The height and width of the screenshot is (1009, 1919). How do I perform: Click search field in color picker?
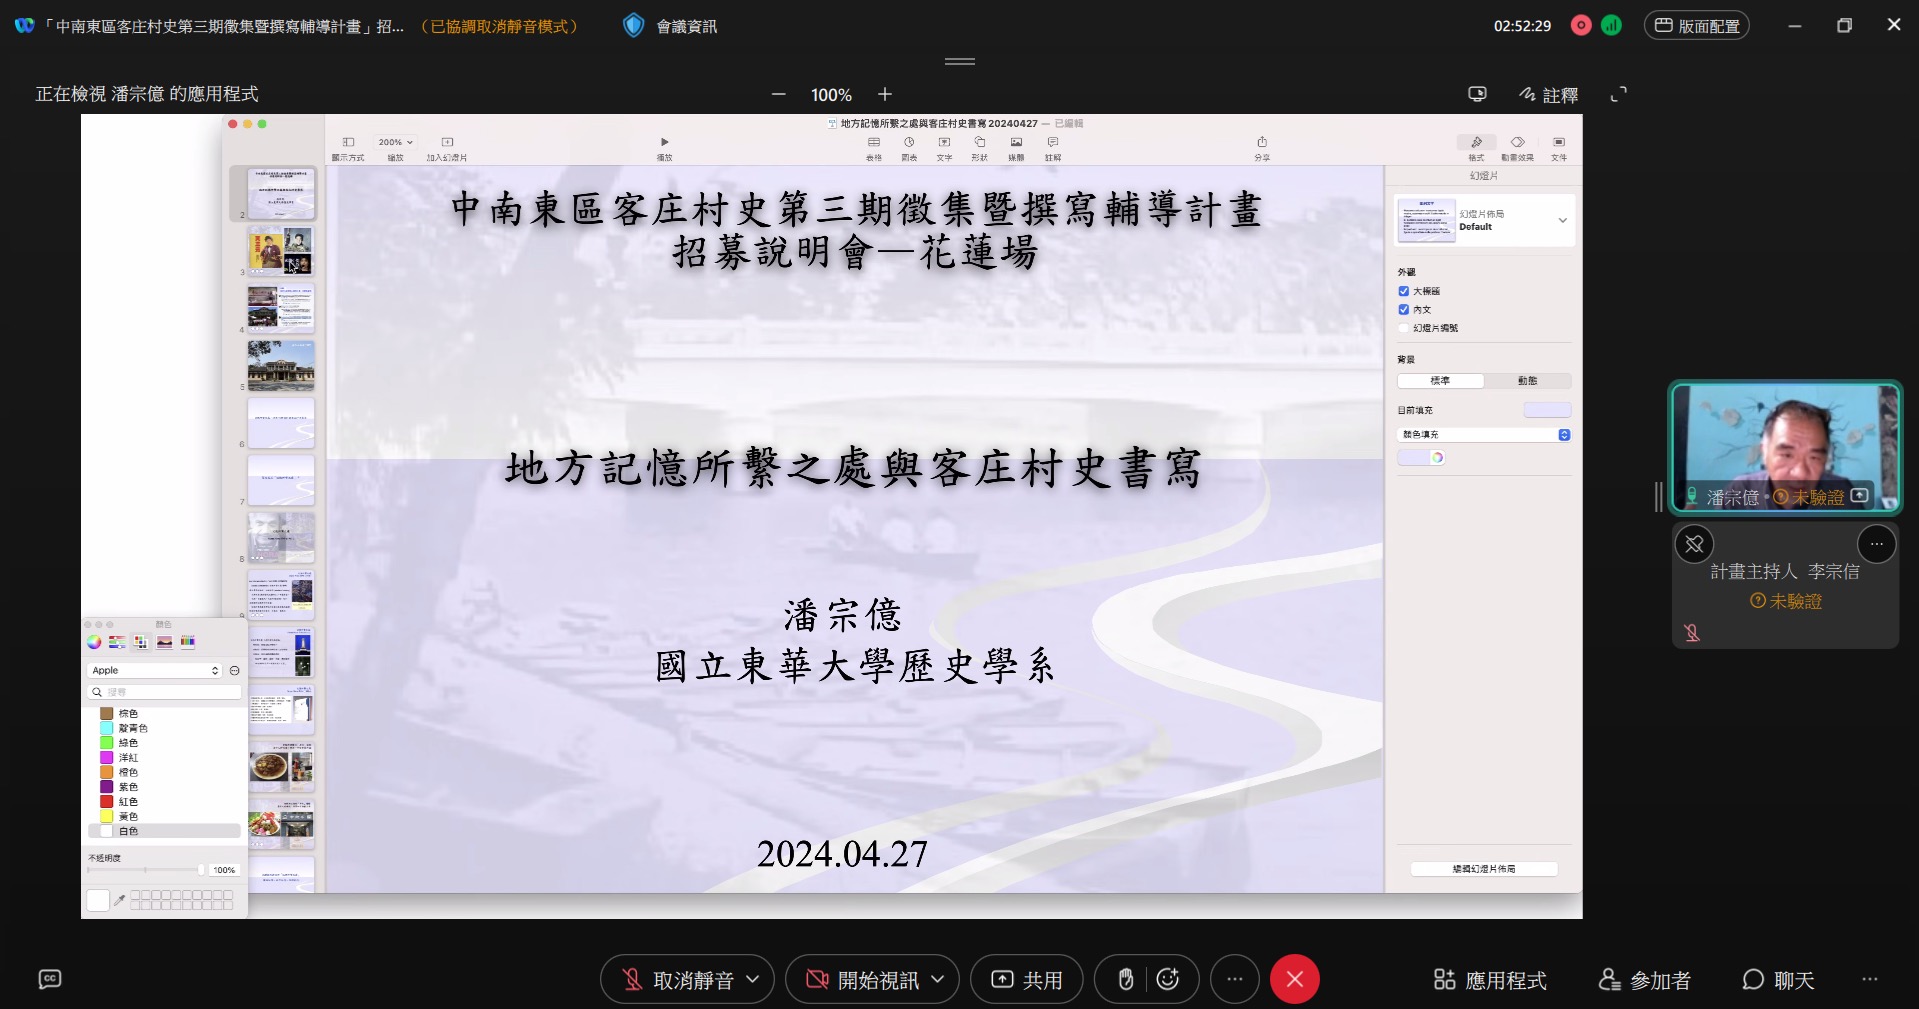pyautogui.click(x=164, y=692)
